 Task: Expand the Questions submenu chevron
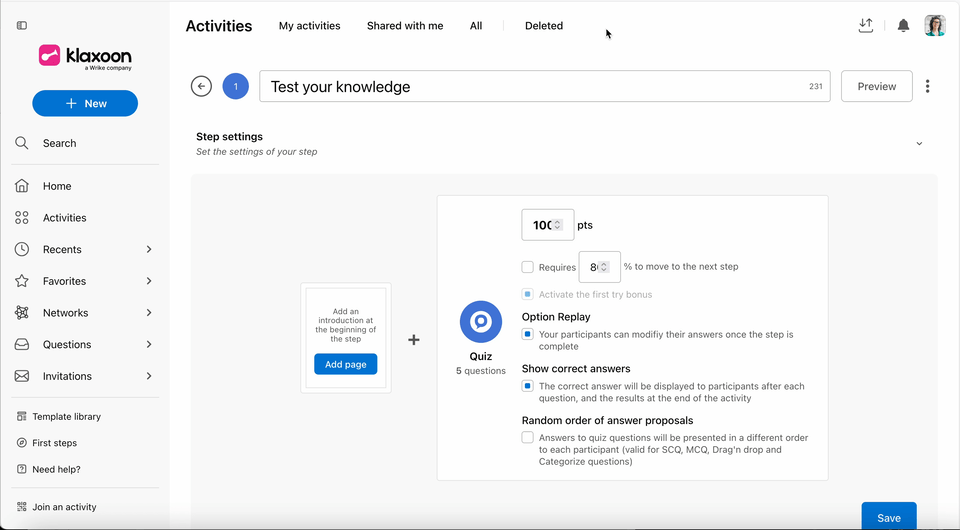(149, 344)
